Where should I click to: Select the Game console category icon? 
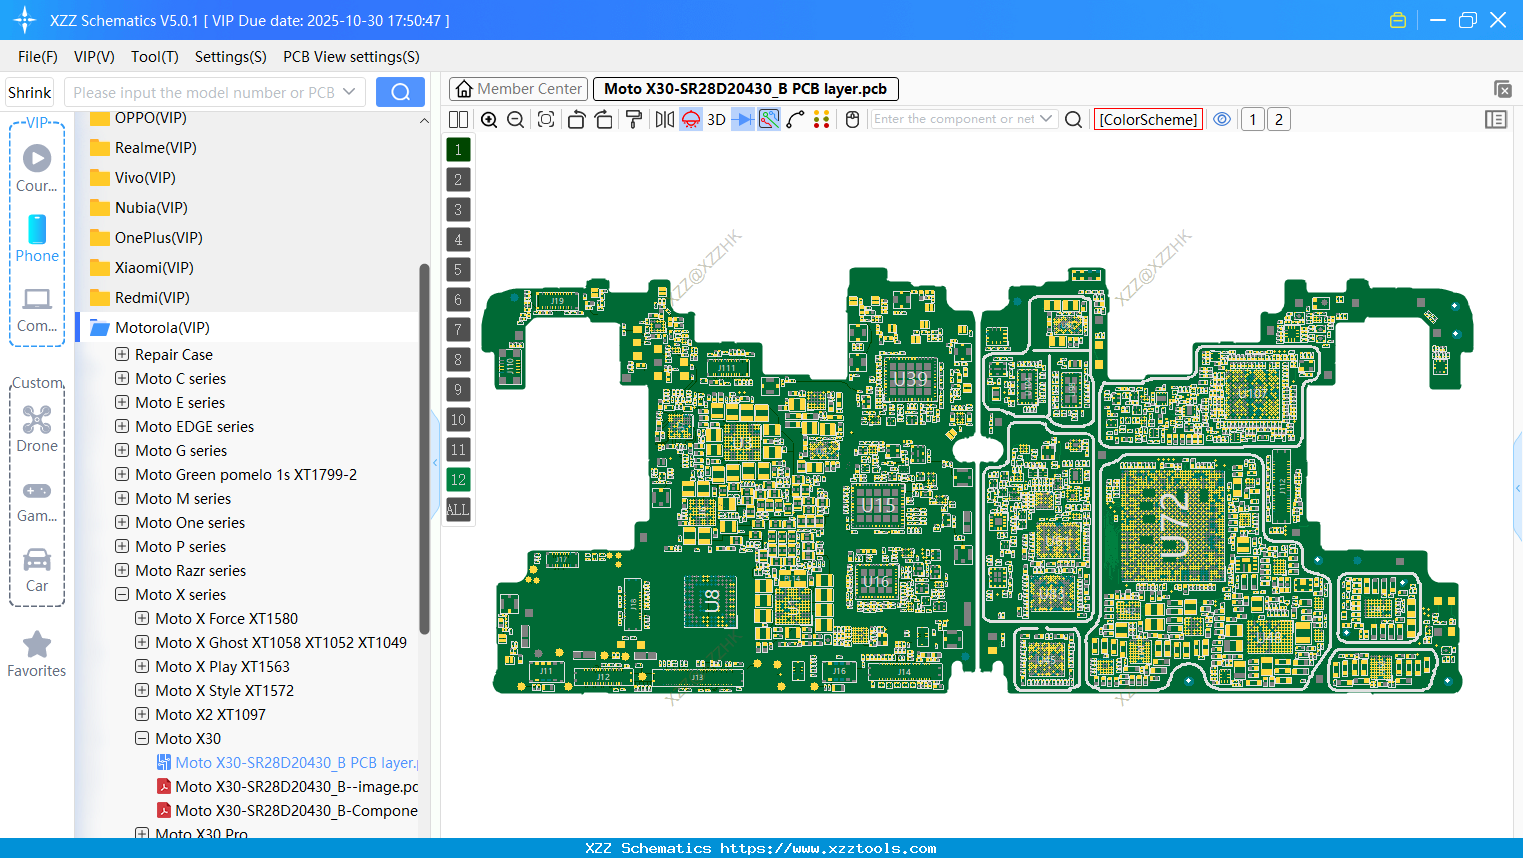[x=37, y=500]
